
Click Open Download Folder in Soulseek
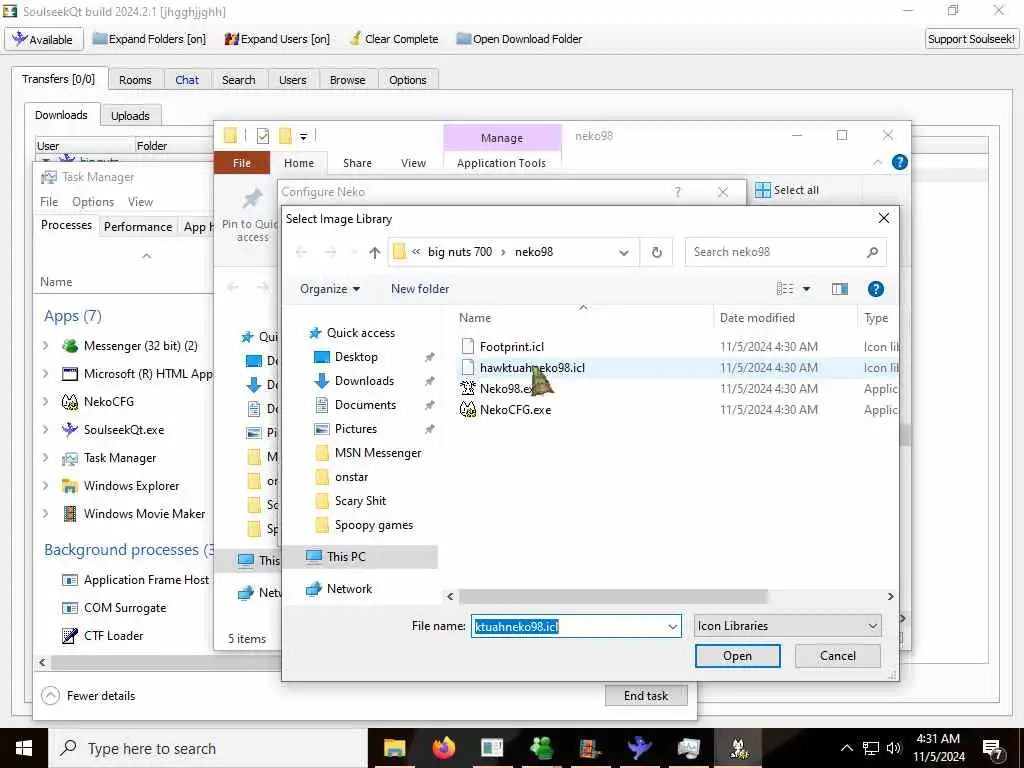pyautogui.click(x=519, y=39)
